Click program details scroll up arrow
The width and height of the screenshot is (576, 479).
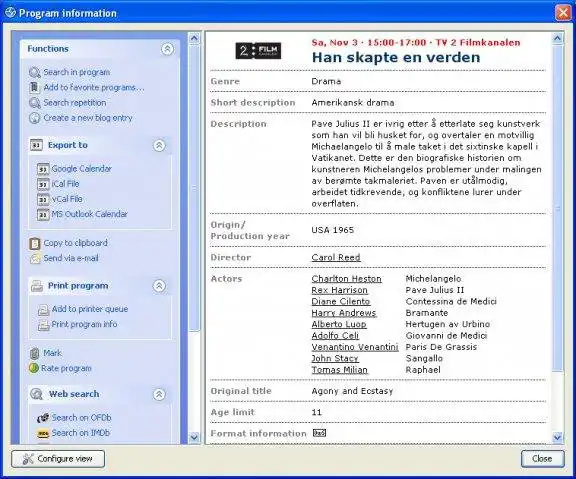click(x=557, y=38)
